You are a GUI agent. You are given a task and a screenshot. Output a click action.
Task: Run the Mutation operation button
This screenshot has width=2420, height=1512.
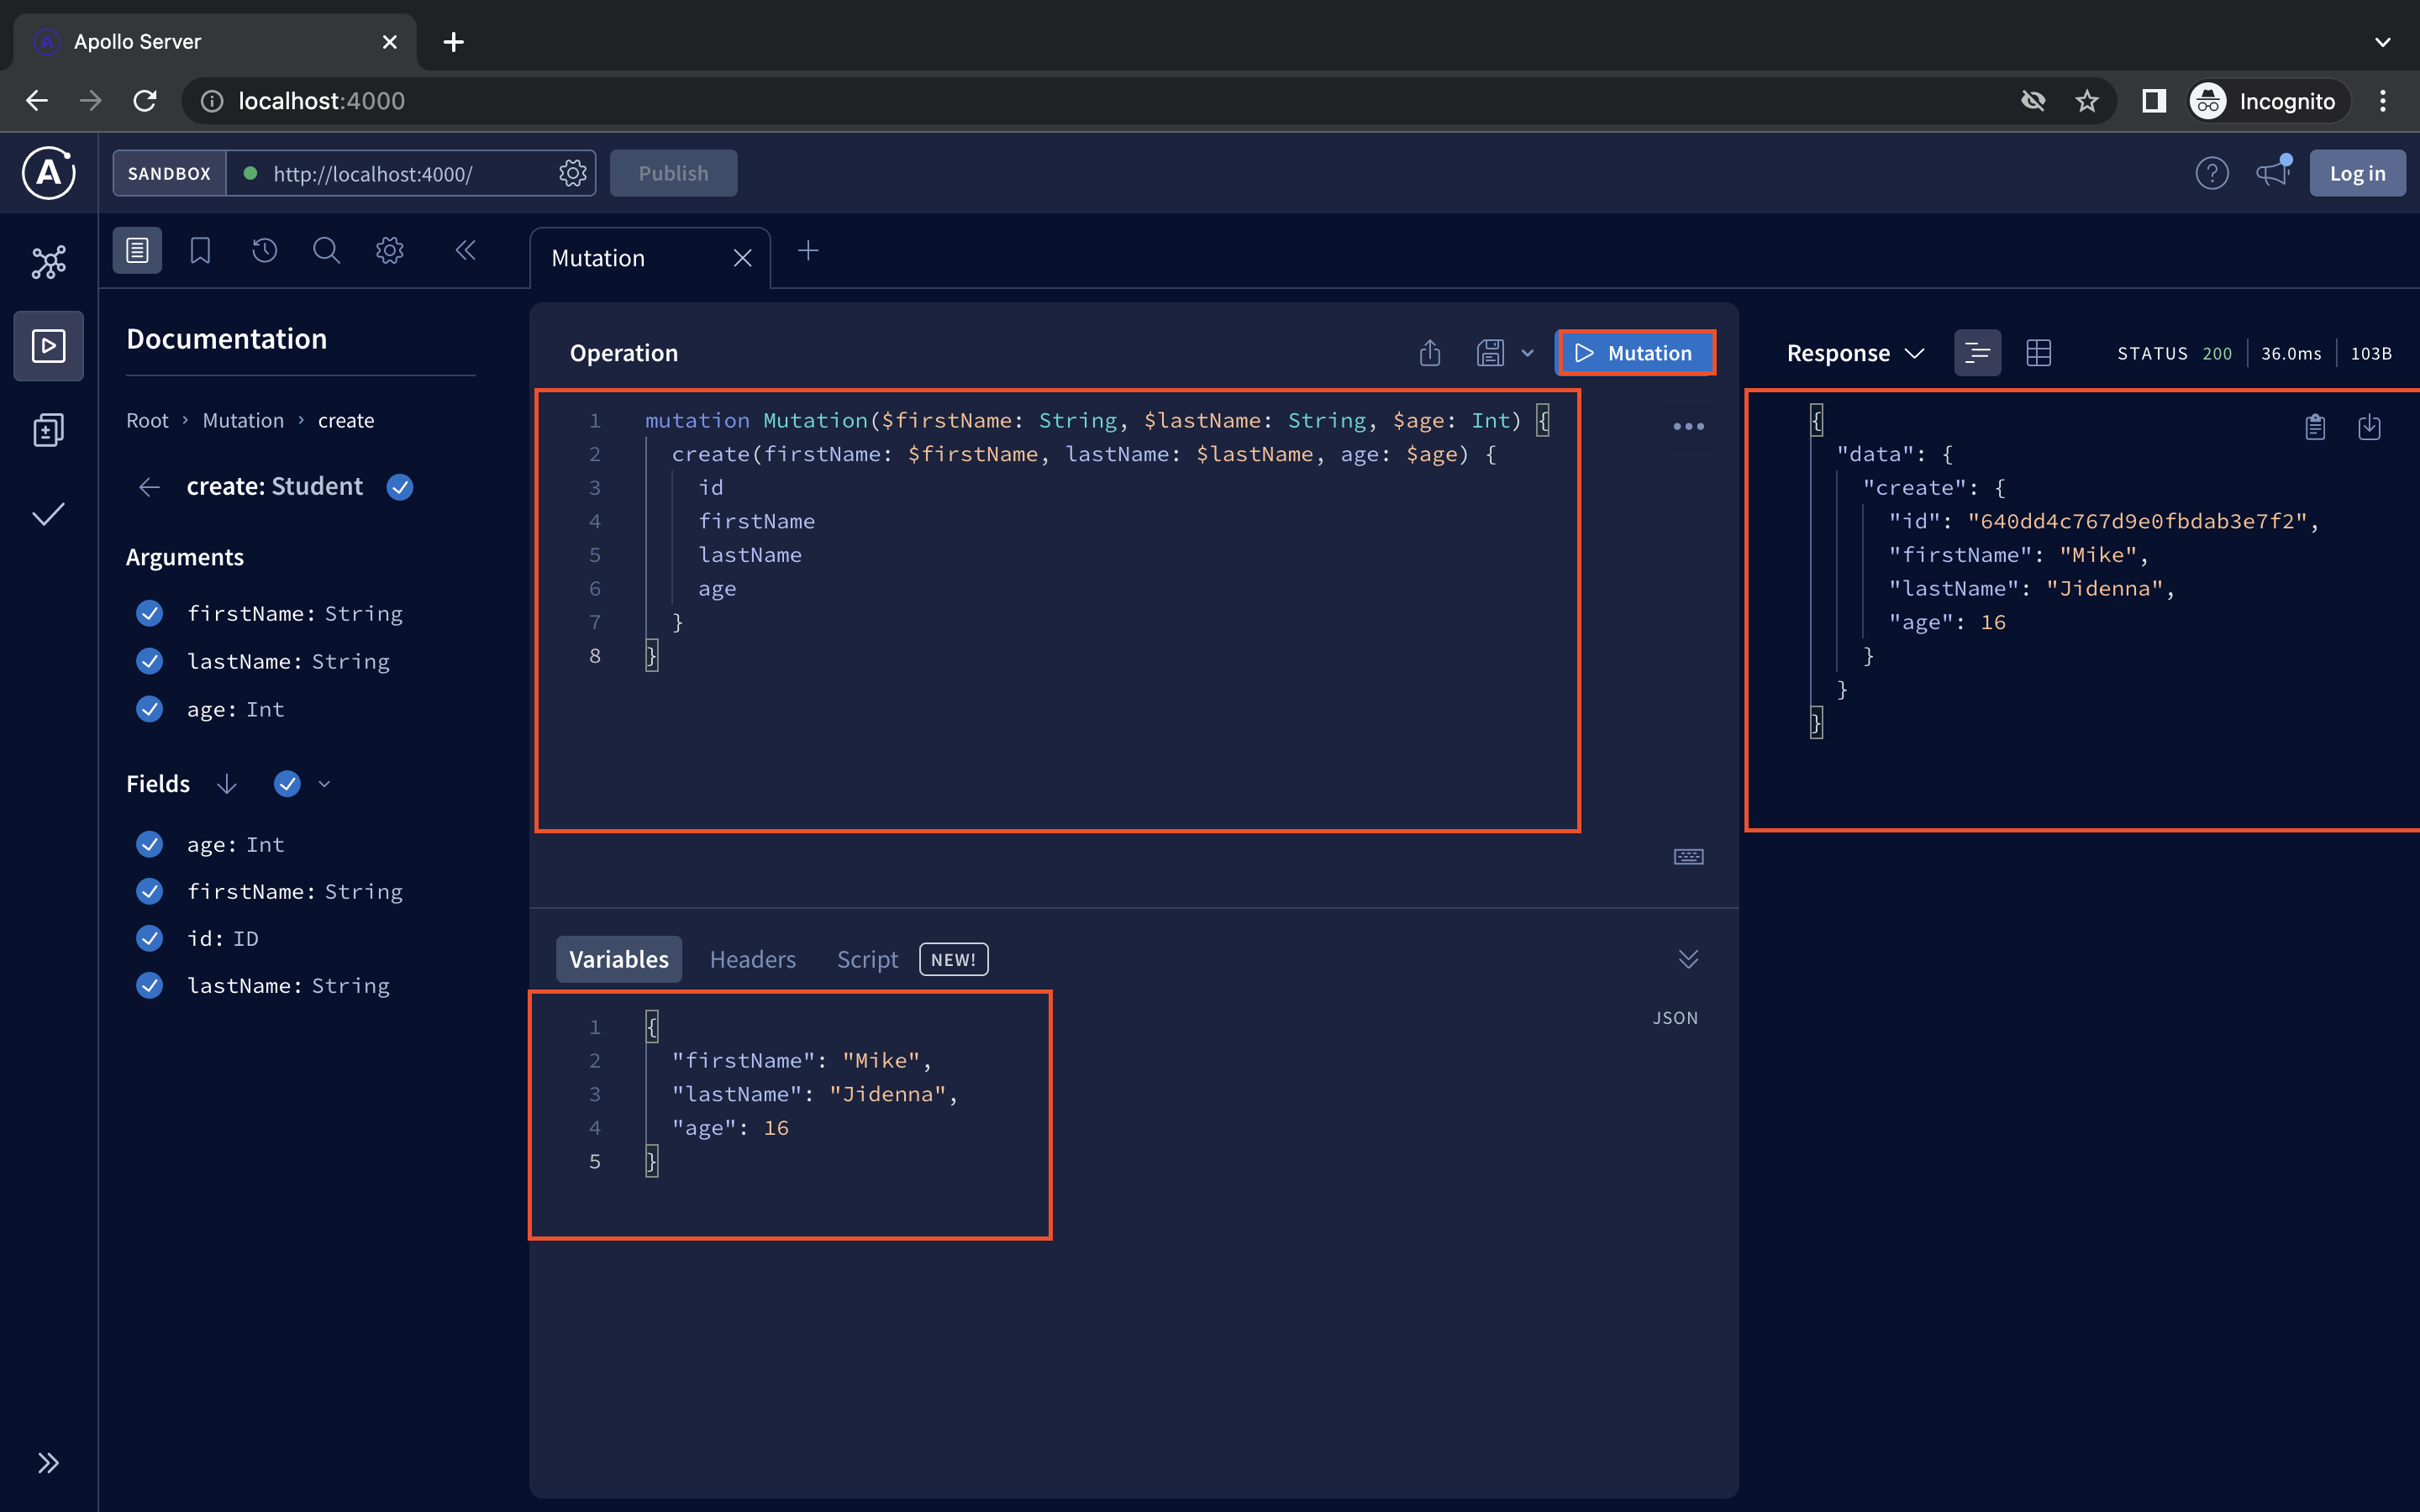1635,353
